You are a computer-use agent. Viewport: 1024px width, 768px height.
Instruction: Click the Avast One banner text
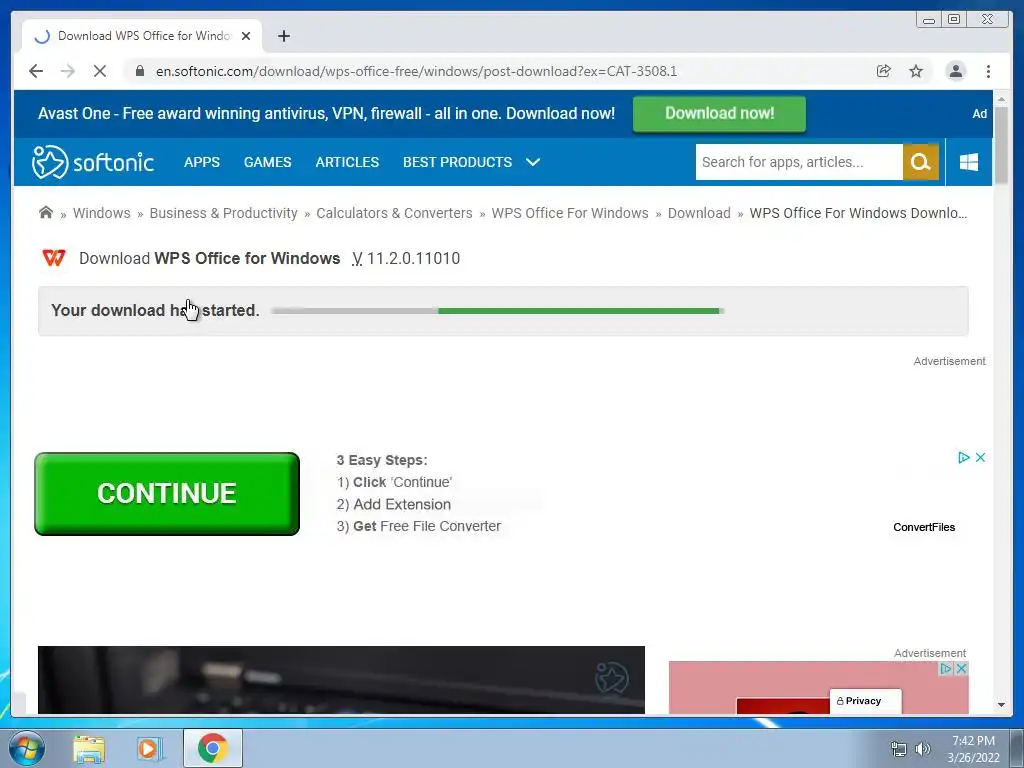pyautogui.click(x=326, y=114)
